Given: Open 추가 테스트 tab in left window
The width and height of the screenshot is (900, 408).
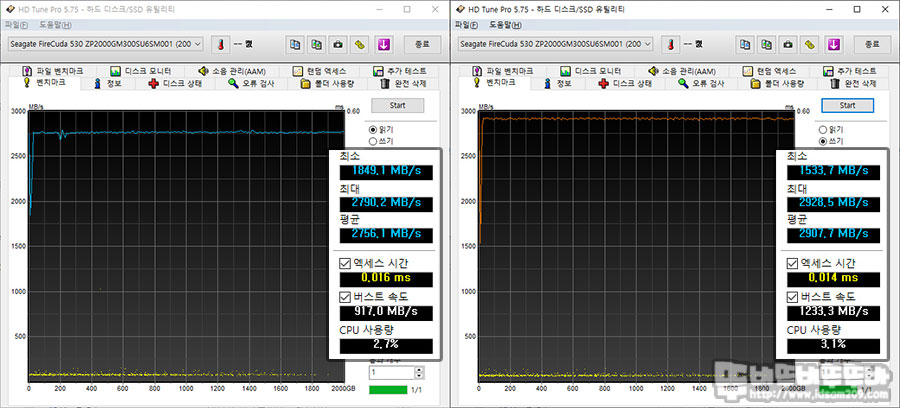Looking at the screenshot, I should click(x=399, y=71).
